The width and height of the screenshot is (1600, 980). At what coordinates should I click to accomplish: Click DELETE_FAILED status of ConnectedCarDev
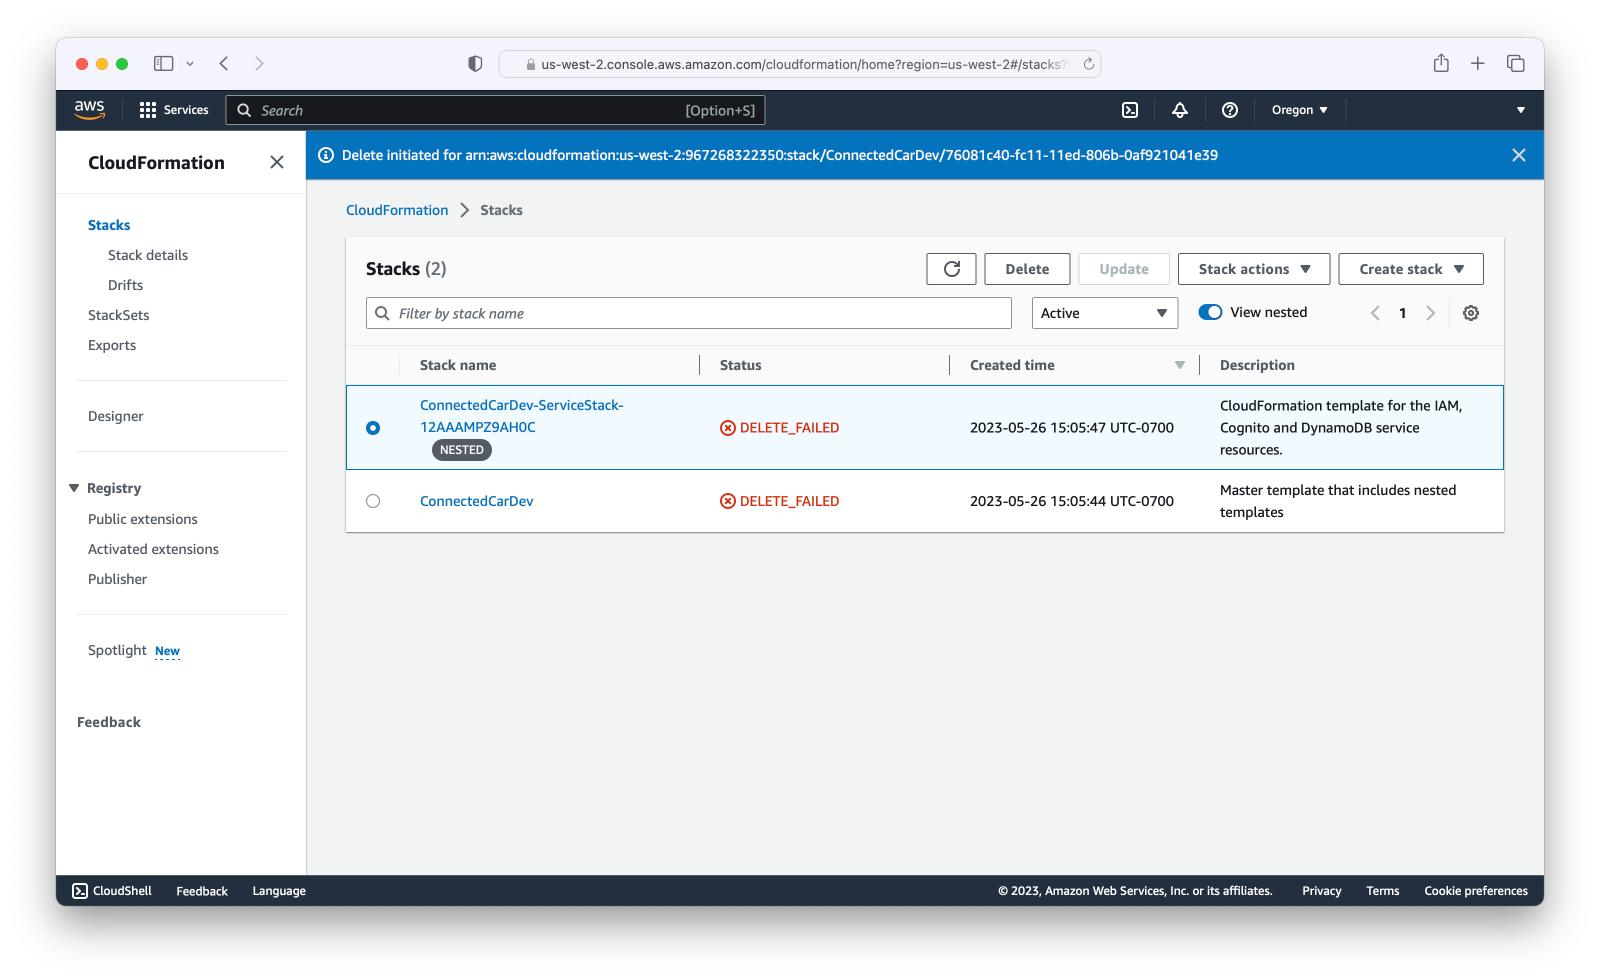click(x=780, y=501)
